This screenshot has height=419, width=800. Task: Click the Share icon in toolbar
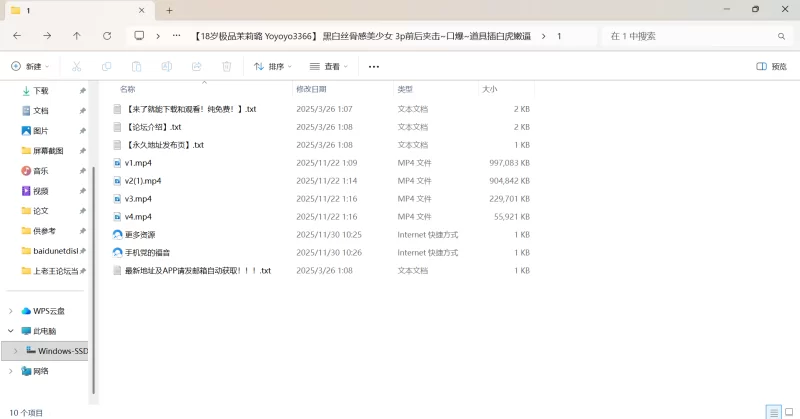tap(196, 66)
